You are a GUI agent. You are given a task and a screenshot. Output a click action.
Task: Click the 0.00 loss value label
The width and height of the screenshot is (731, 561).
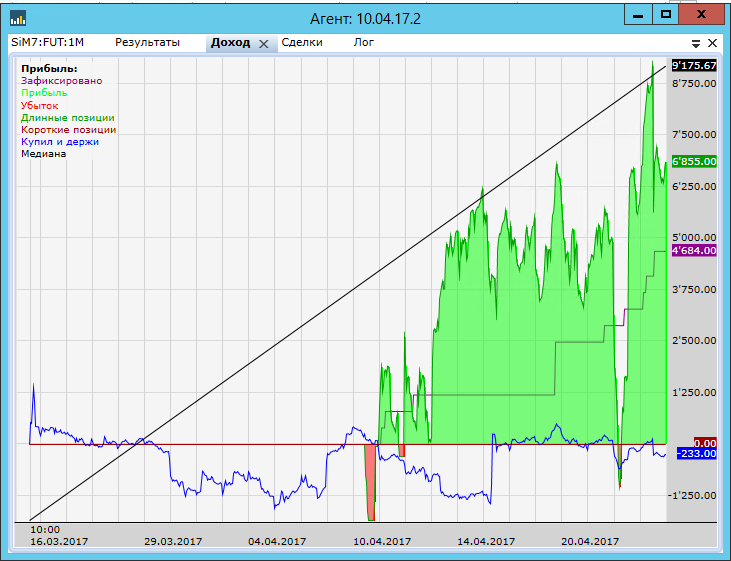click(705, 443)
